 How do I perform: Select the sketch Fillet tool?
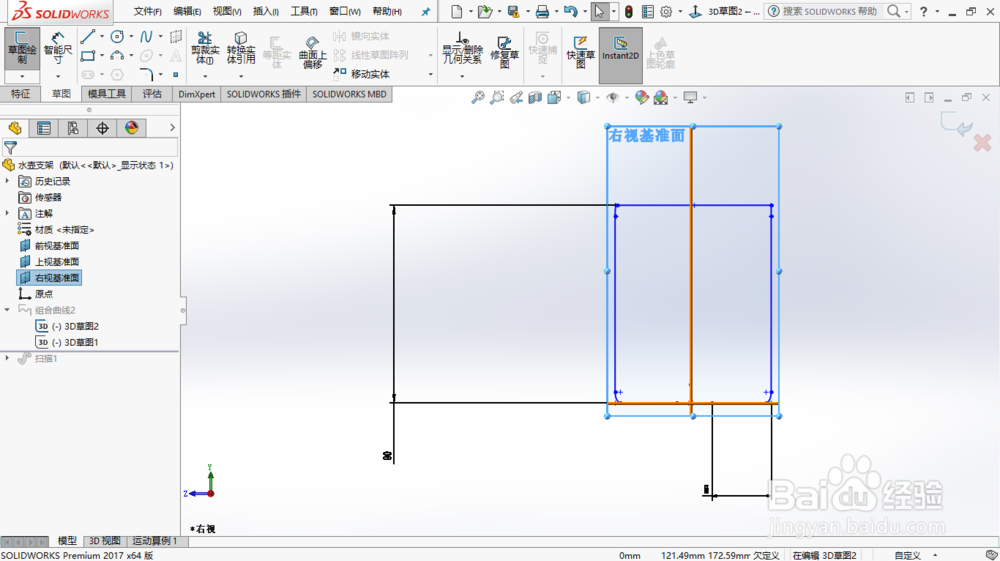146,74
